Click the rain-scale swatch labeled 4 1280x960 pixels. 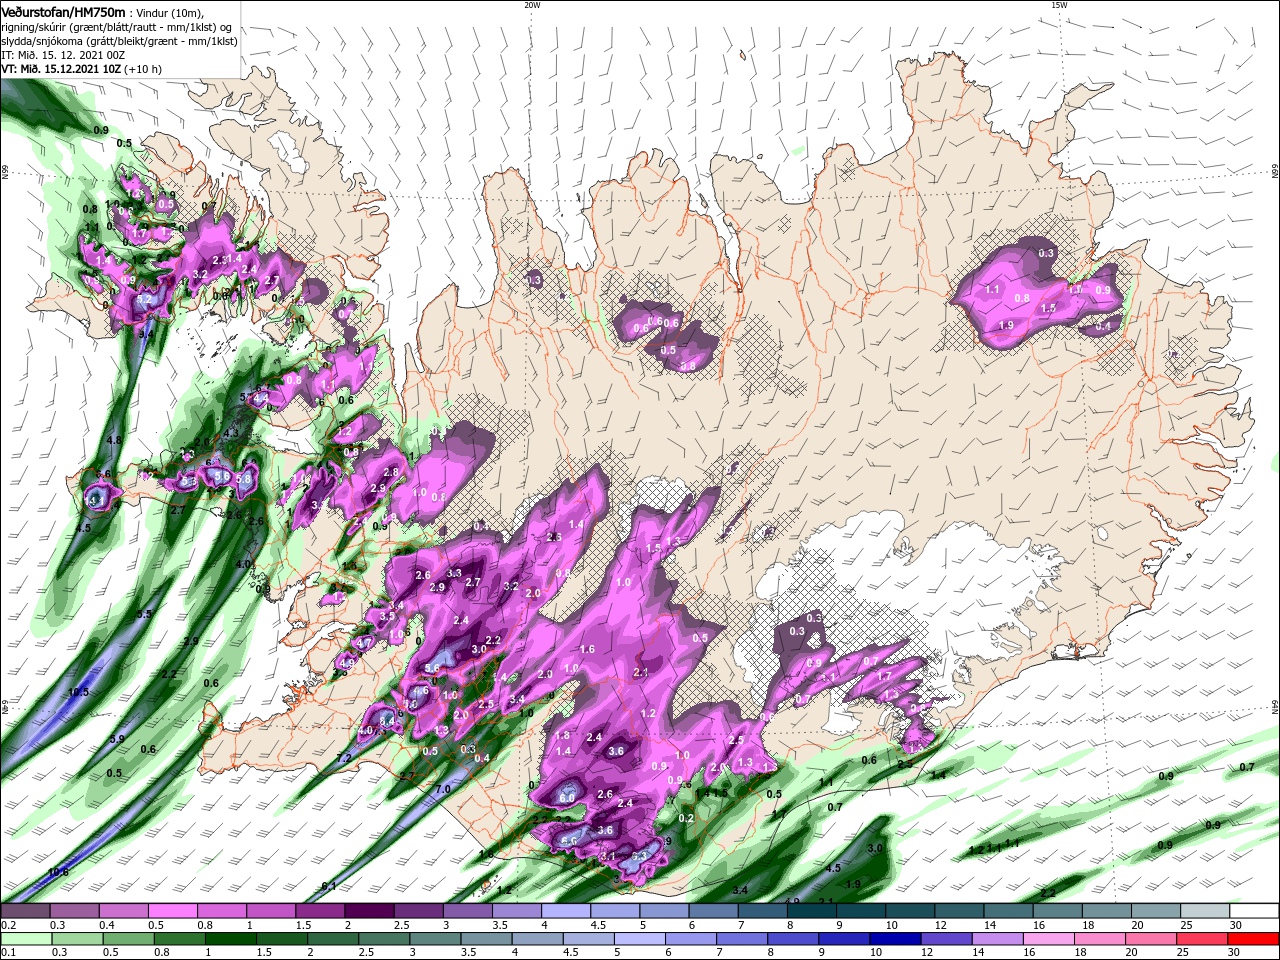[537, 939]
